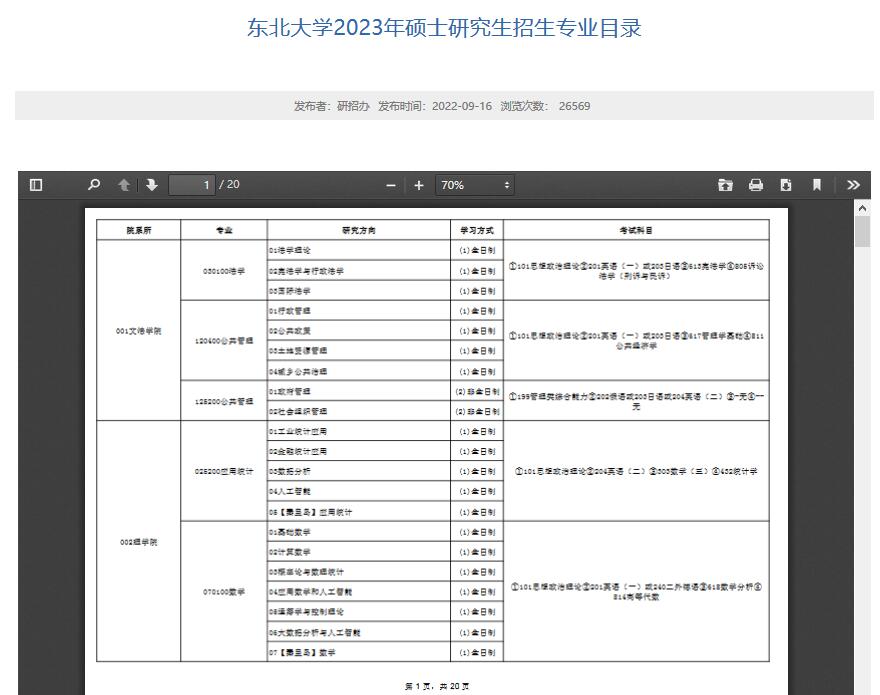The height and width of the screenshot is (695, 880).
Task: Click major cell 125200公共管理
Action: click(x=224, y=401)
